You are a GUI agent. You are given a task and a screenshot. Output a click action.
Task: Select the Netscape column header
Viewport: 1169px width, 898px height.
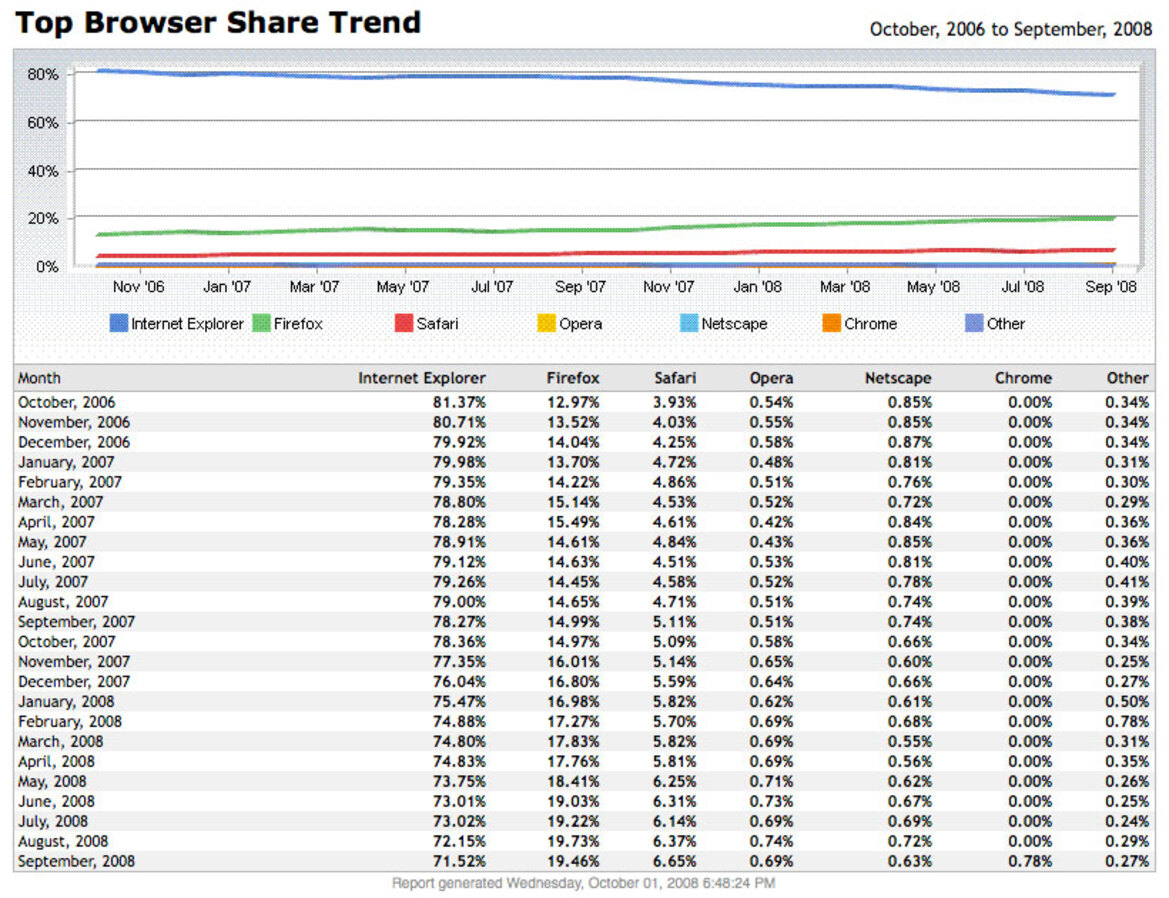click(x=898, y=378)
